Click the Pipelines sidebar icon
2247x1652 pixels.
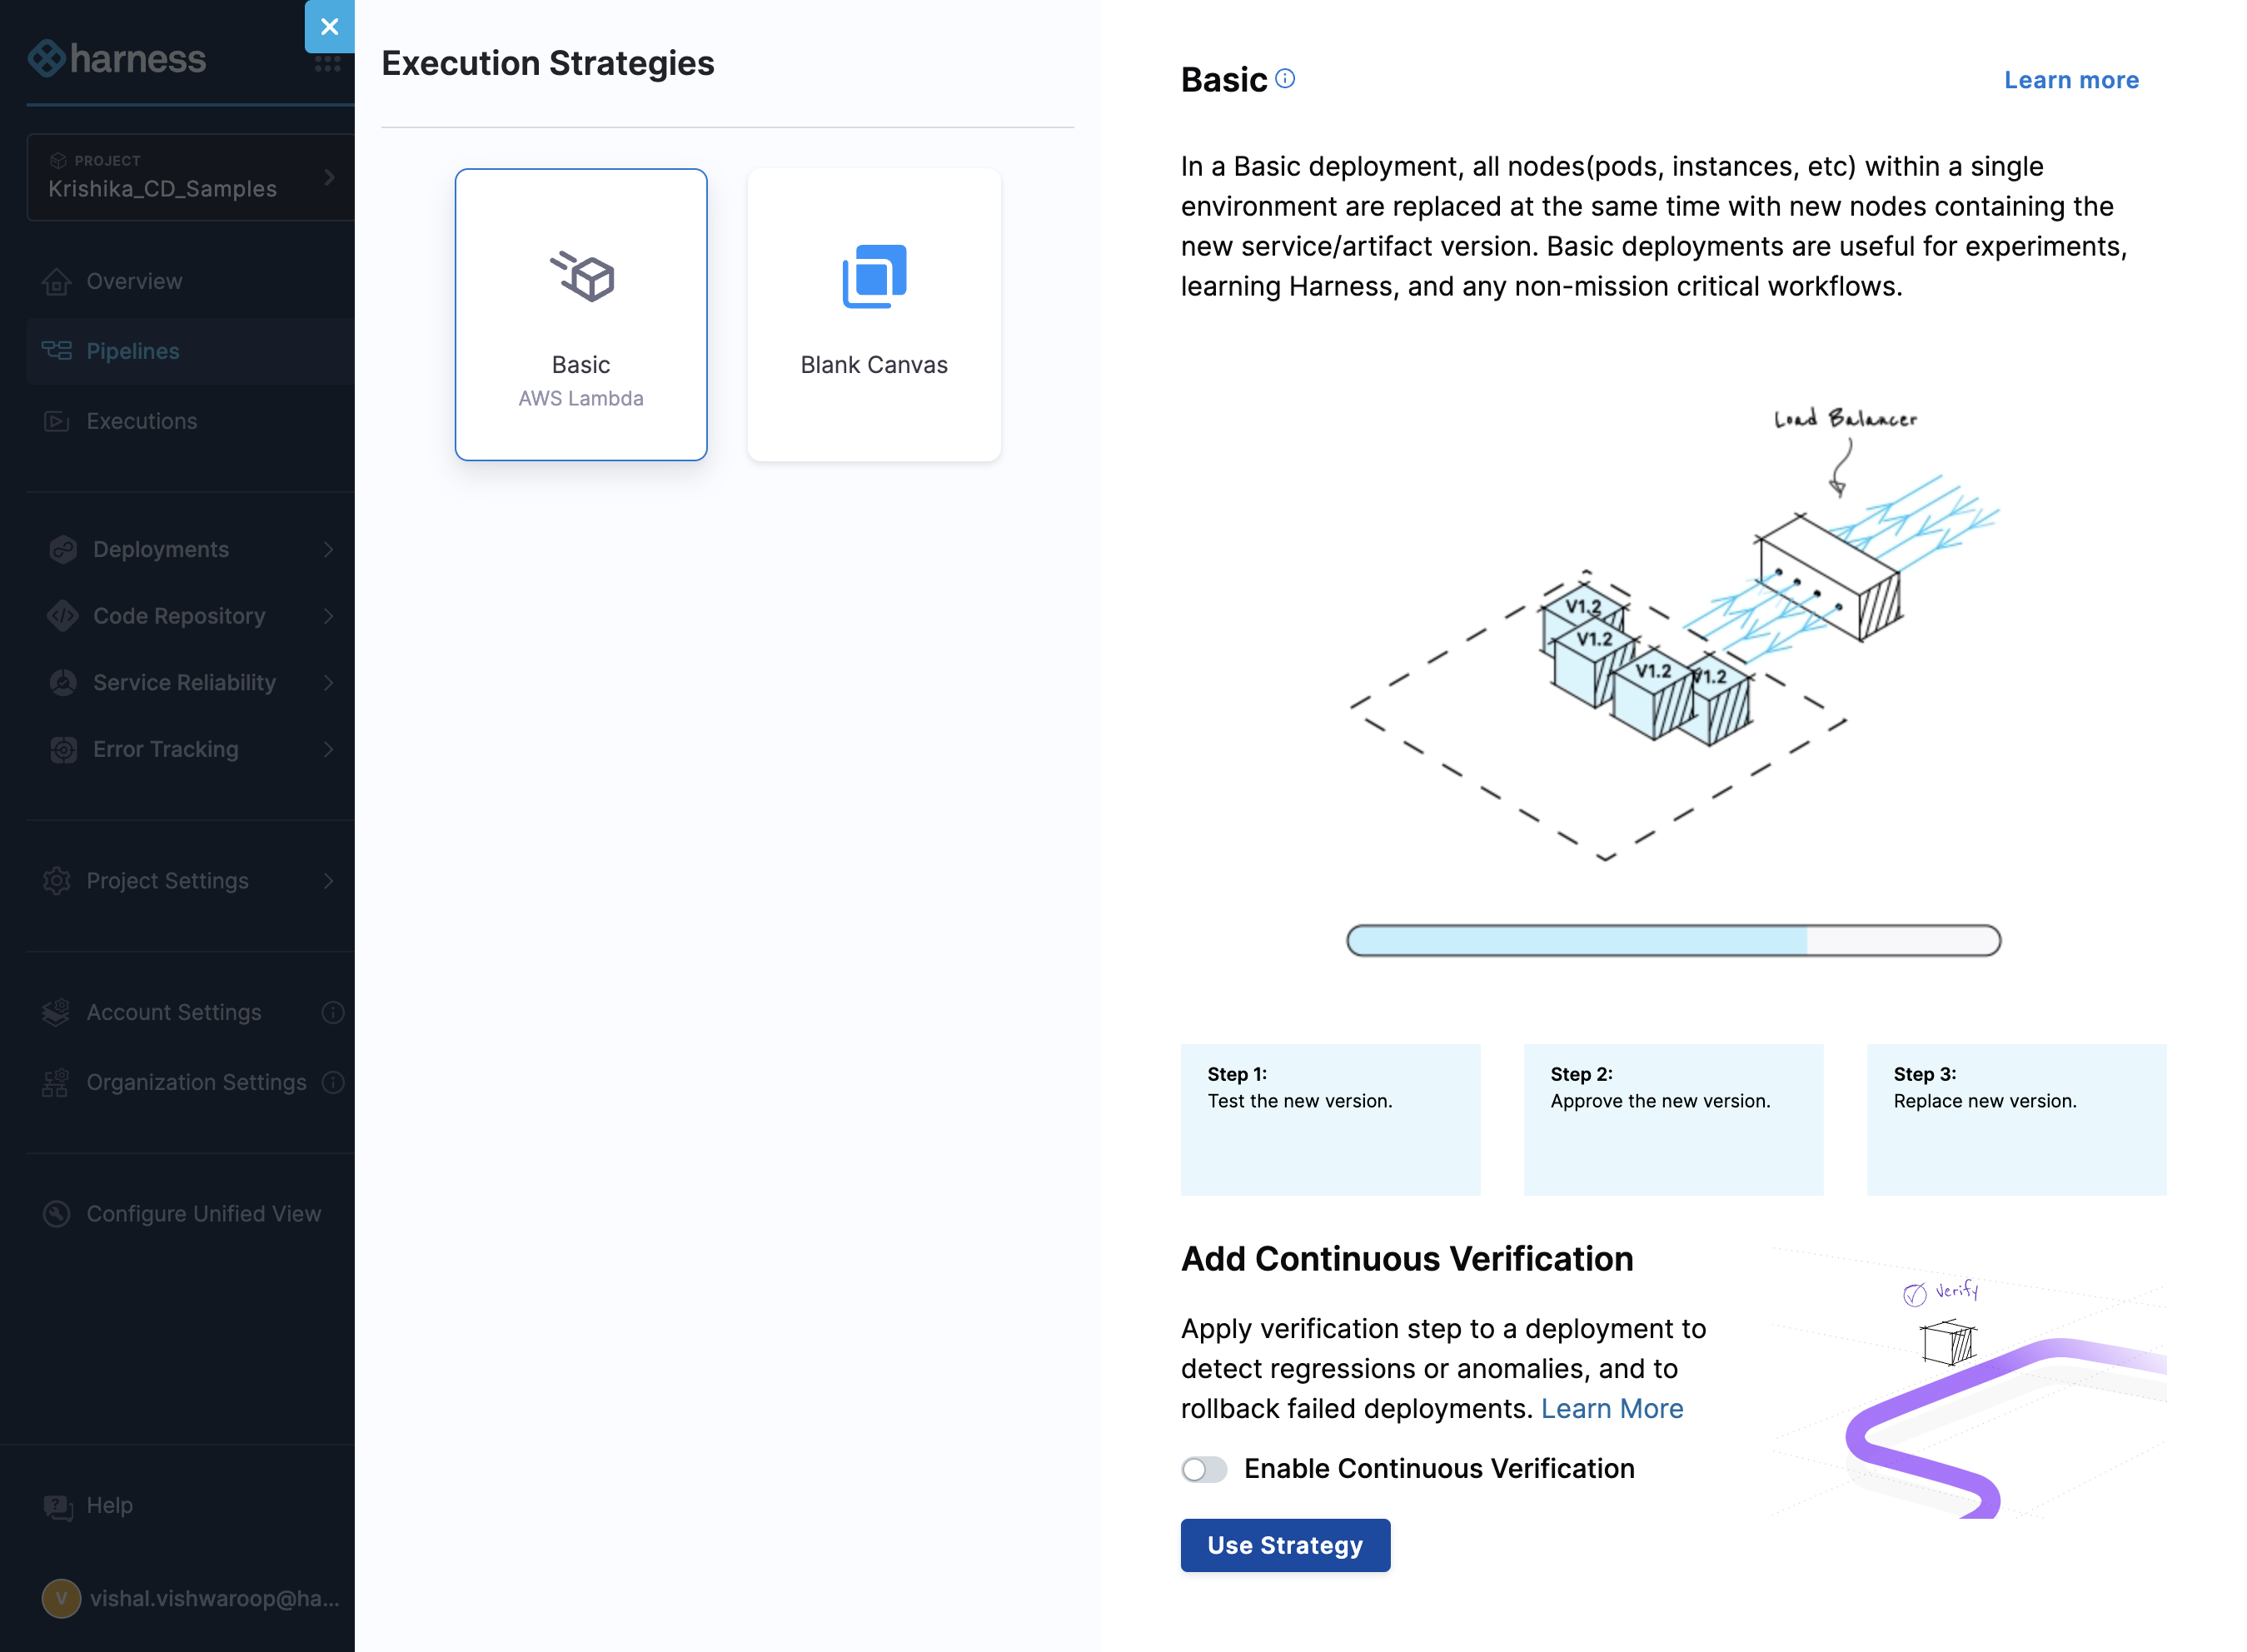[57, 351]
